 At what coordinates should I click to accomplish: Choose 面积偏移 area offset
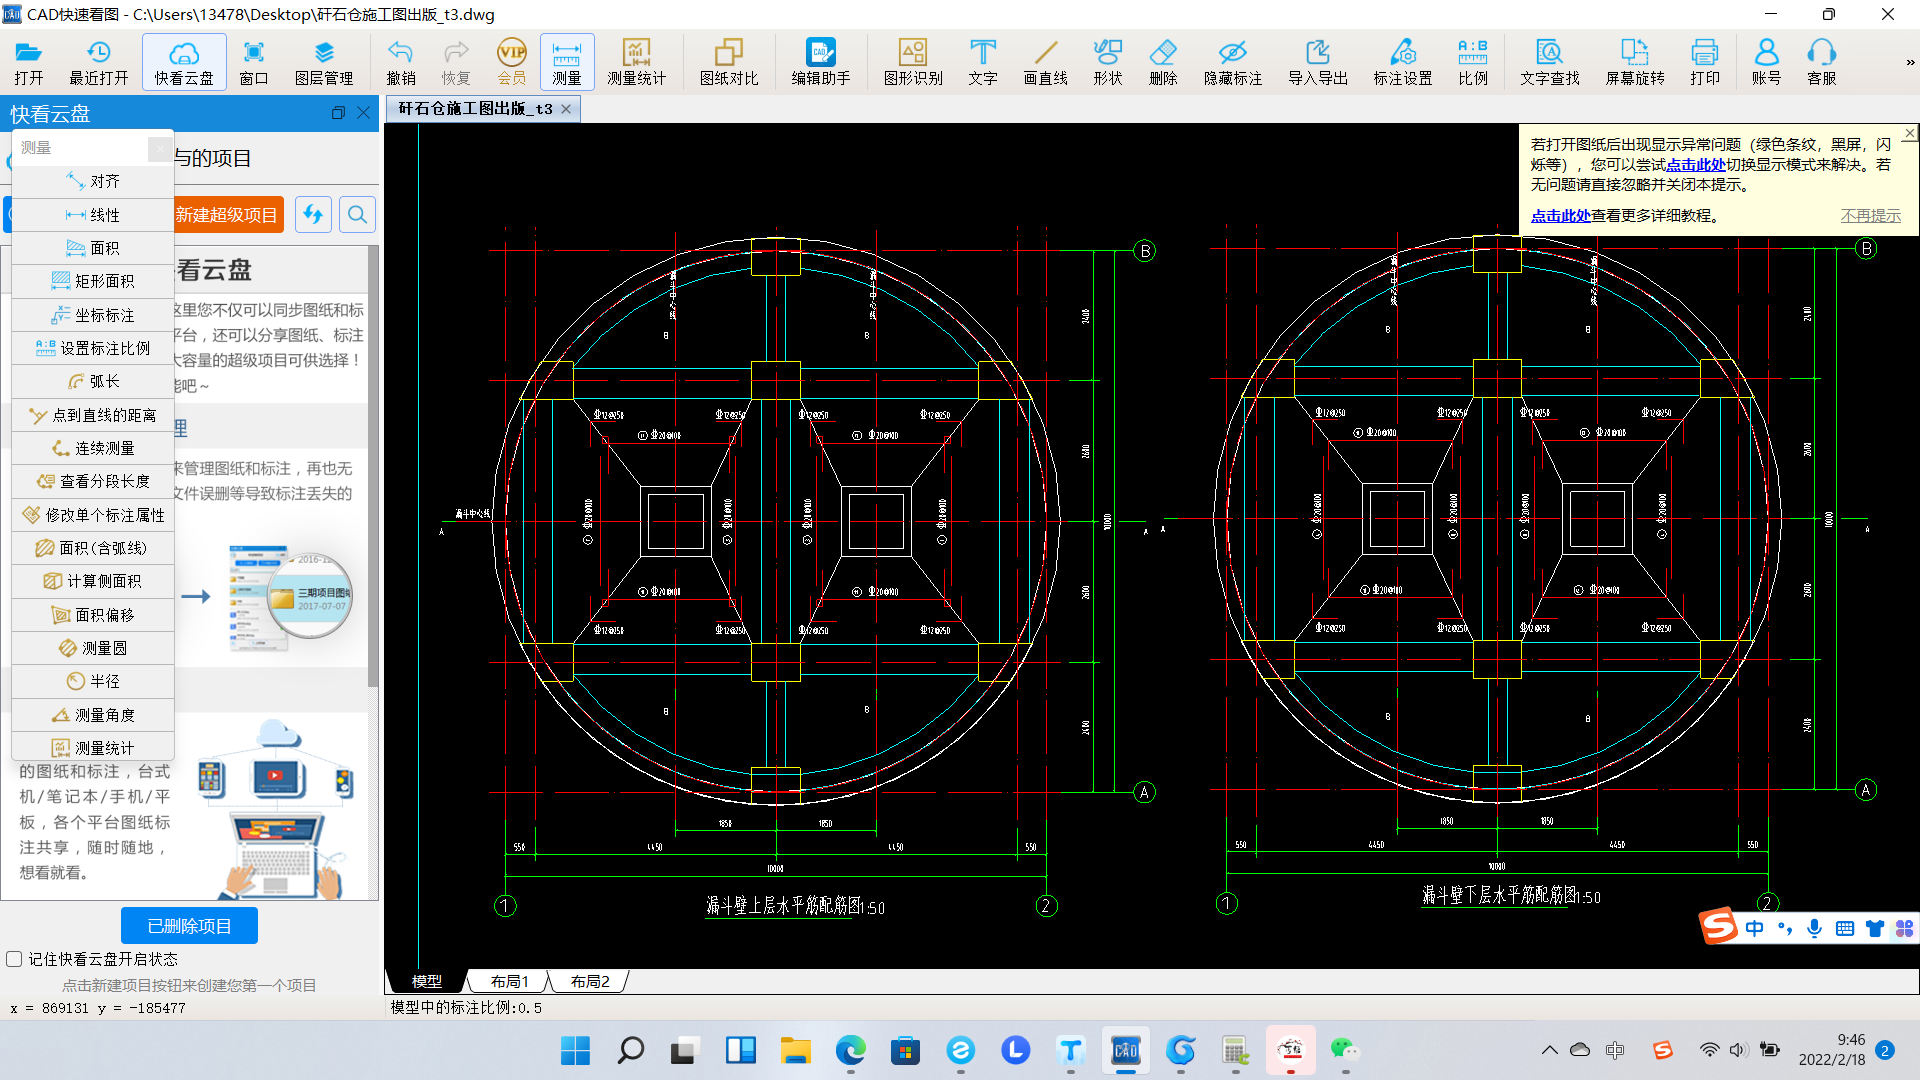point(93,615)
